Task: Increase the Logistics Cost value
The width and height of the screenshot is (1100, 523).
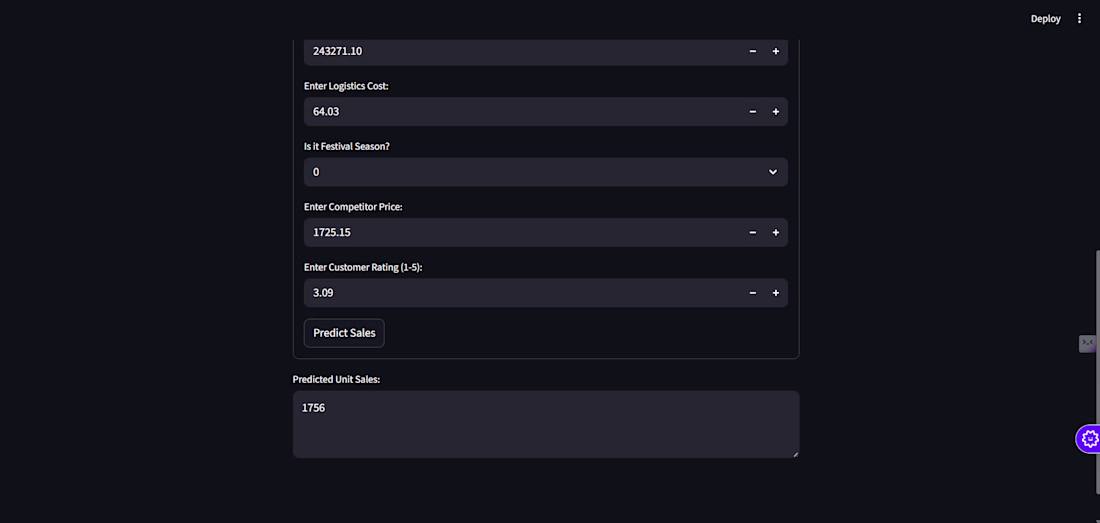Action: click(x=776, y=112)
